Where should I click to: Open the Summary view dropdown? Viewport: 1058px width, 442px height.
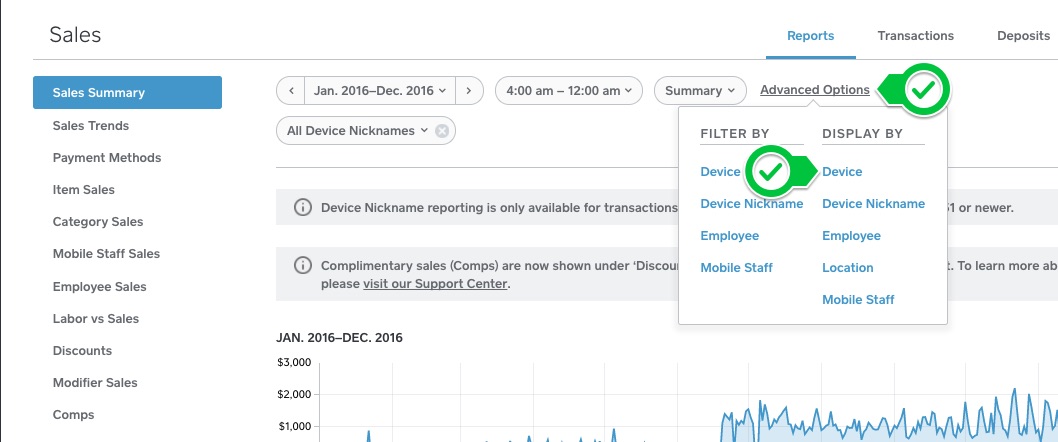pyautogui.click(x=700, y=91)
